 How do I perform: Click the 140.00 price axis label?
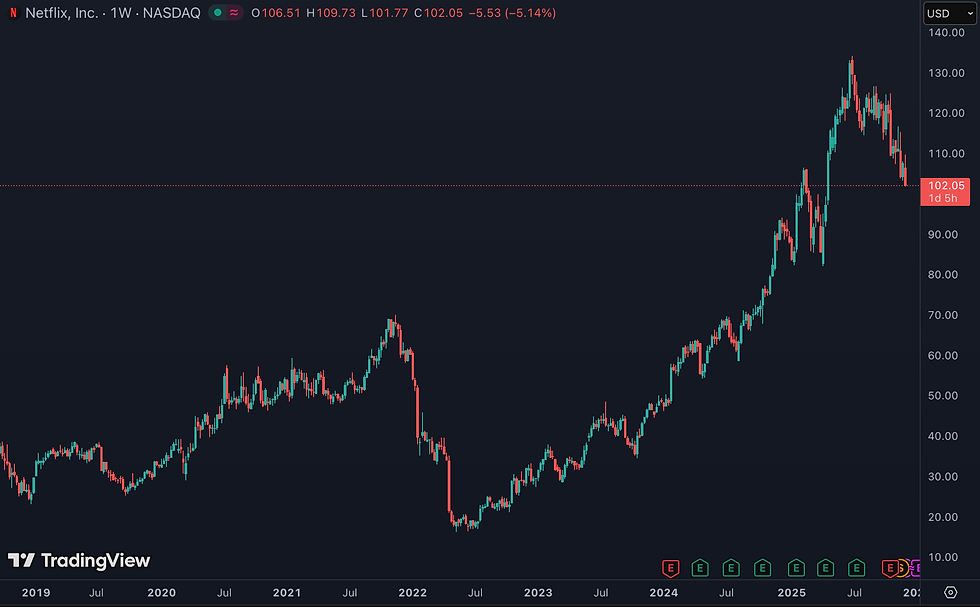click(x=946, y=33)
